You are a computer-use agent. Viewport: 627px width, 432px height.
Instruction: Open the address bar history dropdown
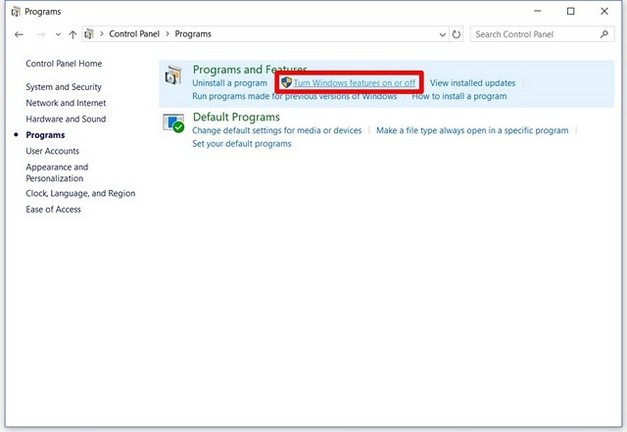pos(442,35)
